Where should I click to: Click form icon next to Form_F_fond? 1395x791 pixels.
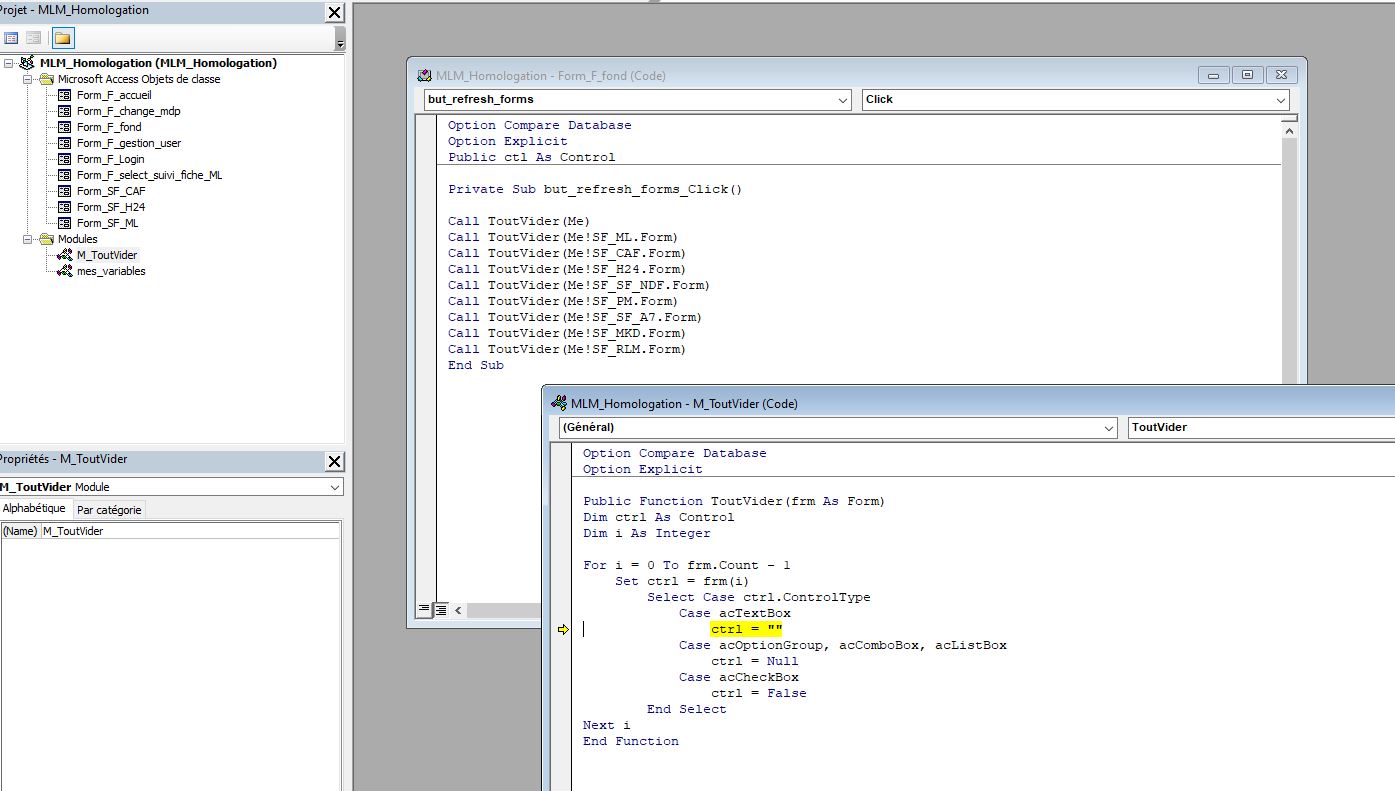pos(65,127)
